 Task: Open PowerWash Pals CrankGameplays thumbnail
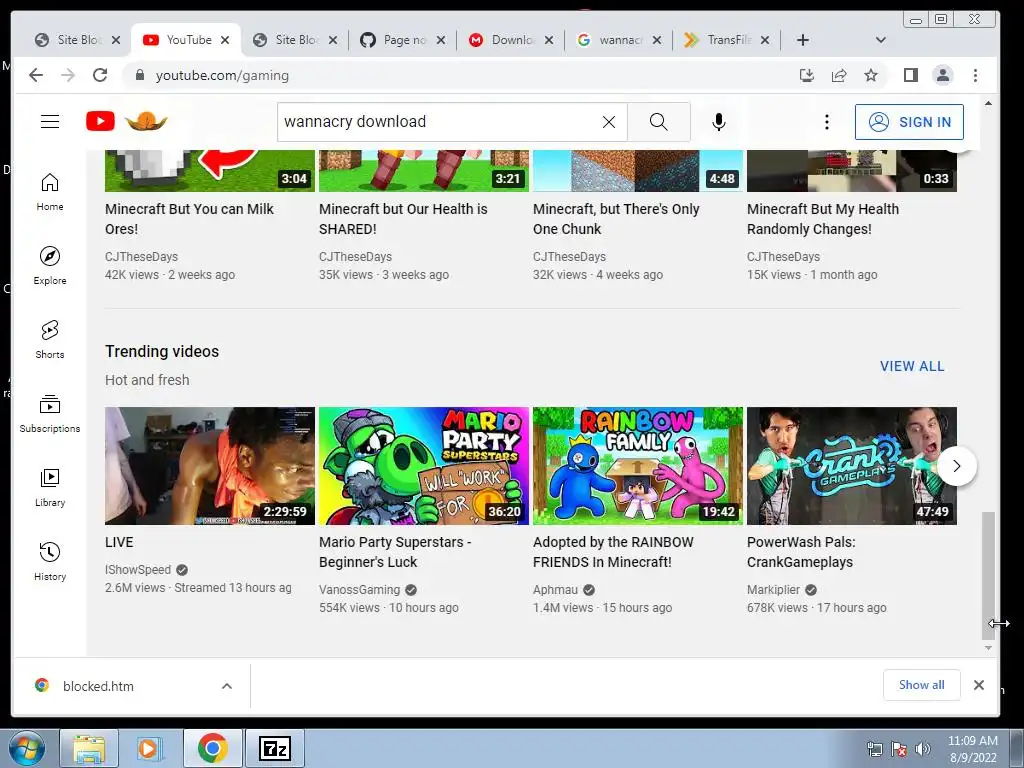point(852,466)
